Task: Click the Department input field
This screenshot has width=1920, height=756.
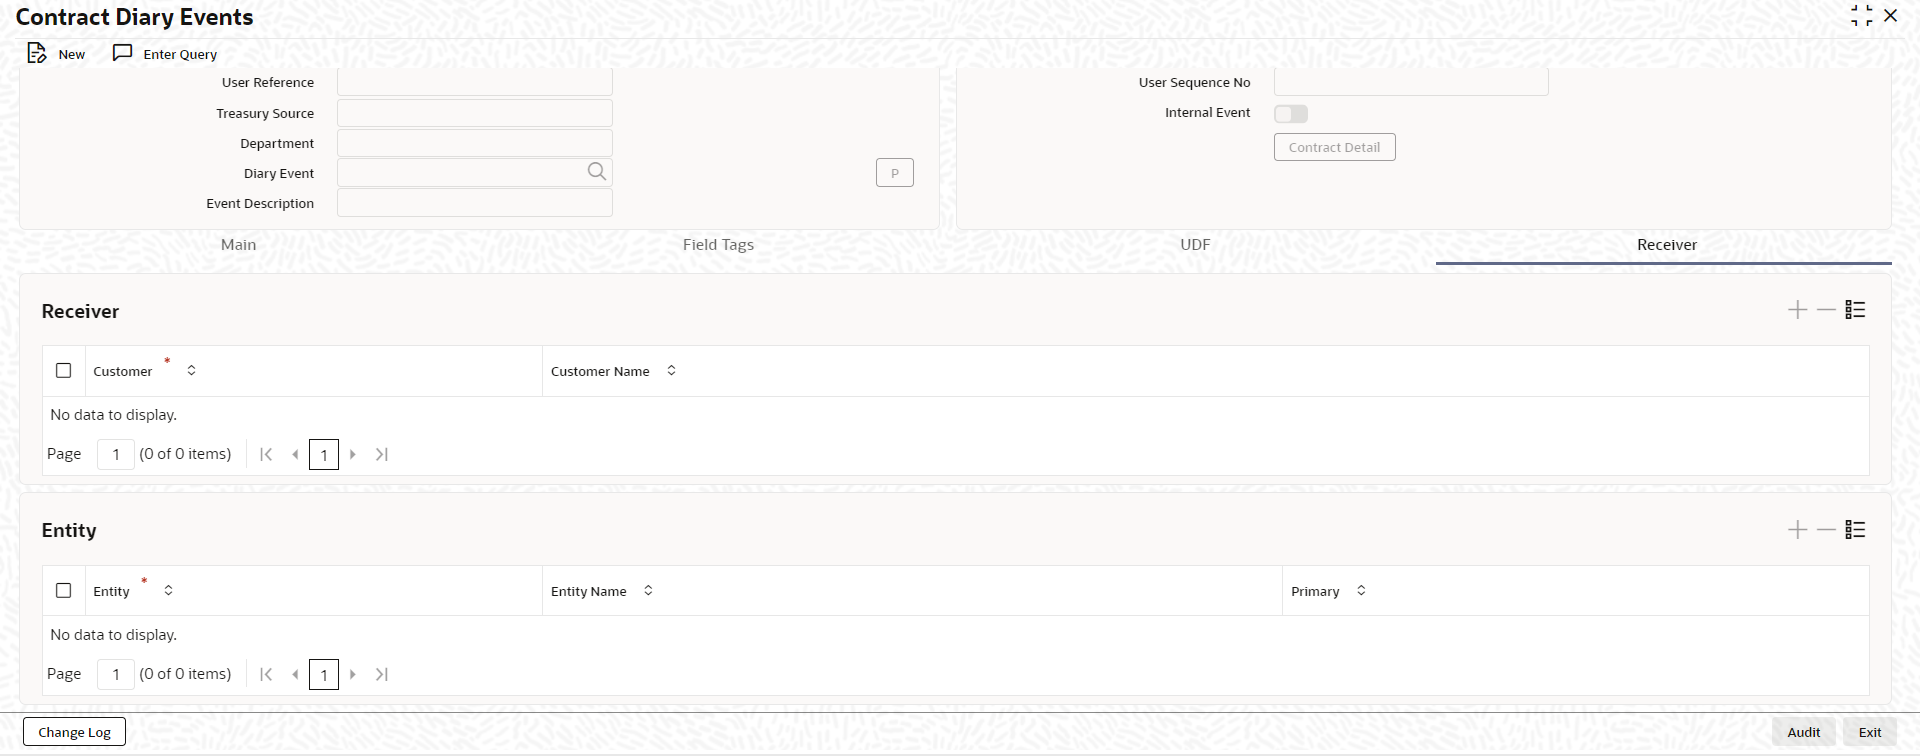Action: tap(475, 143)
